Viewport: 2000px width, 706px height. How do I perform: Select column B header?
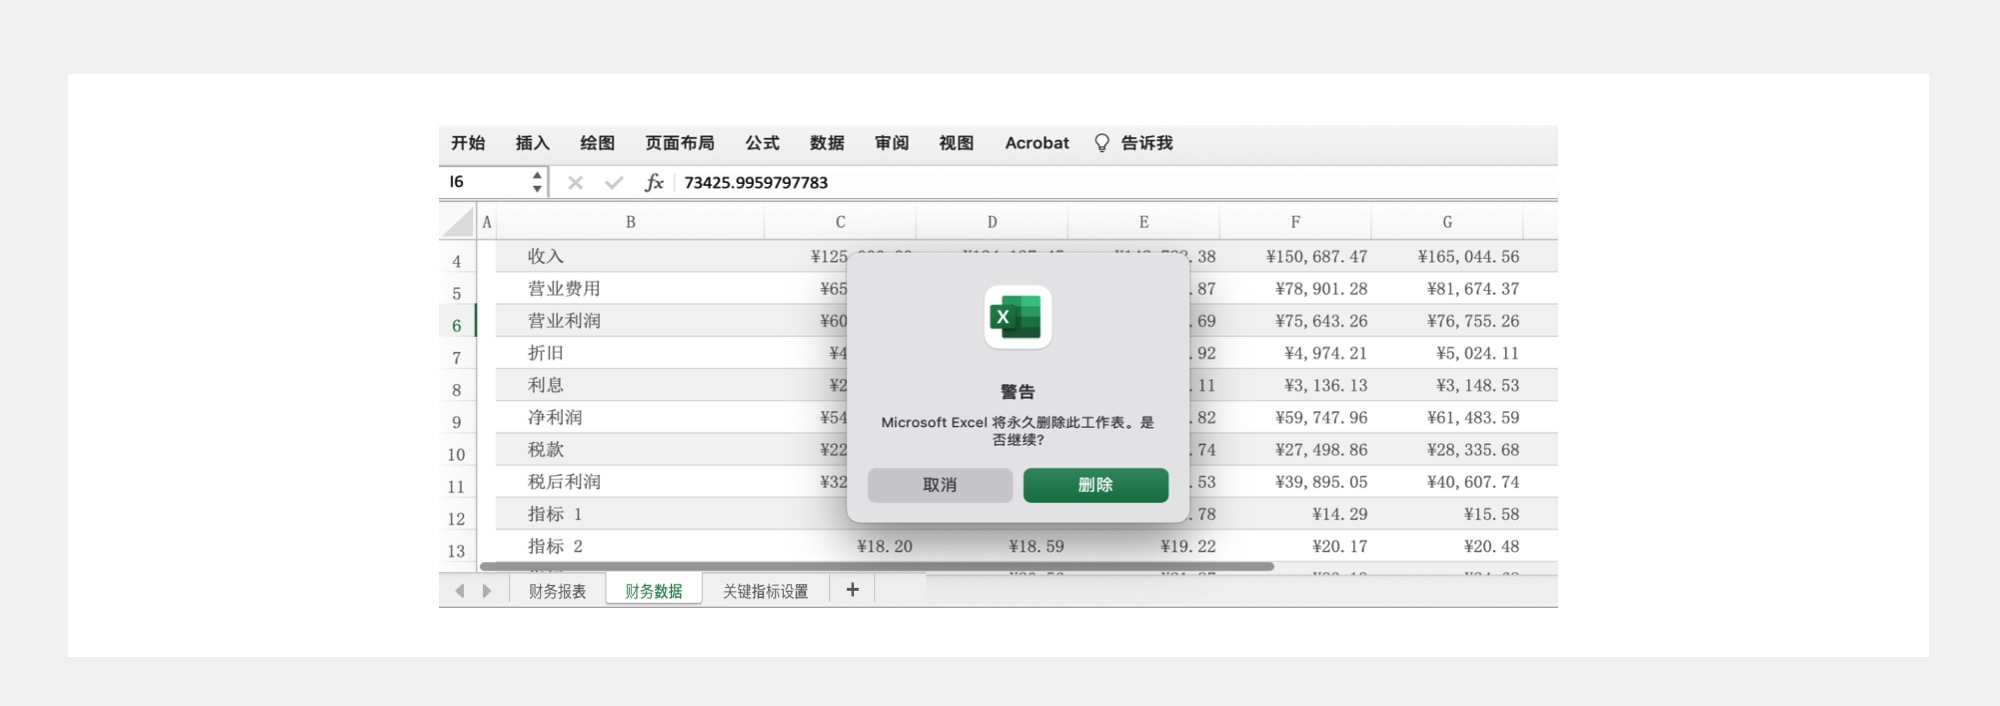coord(631,222)
